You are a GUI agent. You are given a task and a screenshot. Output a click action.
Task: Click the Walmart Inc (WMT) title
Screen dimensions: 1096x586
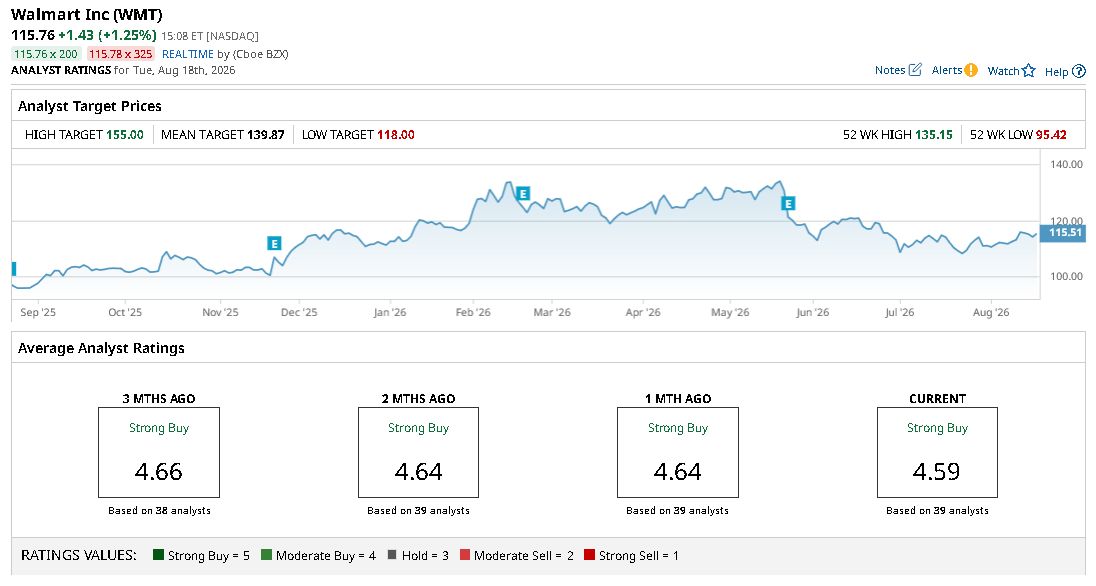click(x=87, y=15)
